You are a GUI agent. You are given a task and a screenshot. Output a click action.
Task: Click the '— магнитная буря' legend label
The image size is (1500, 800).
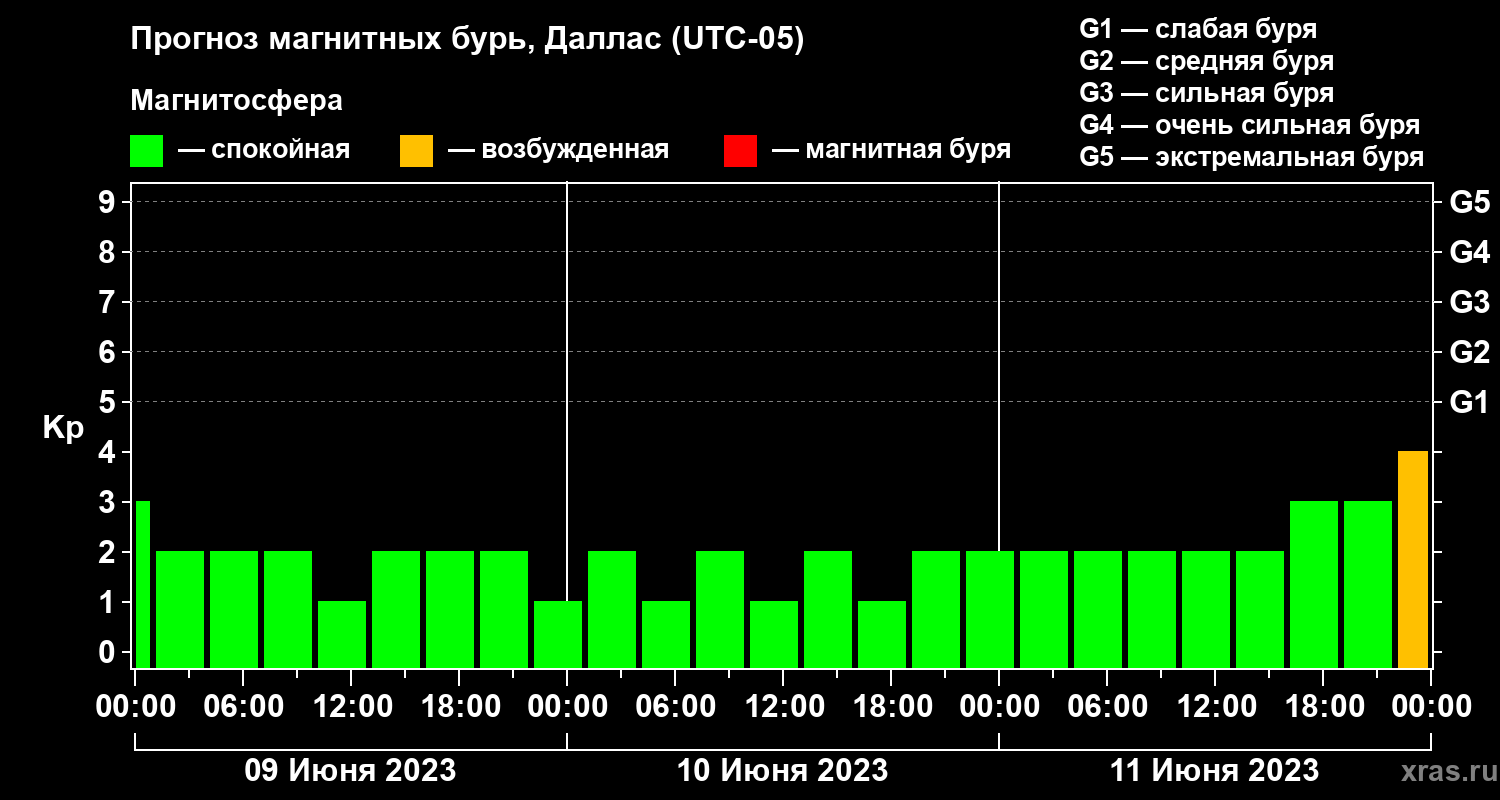891,150
